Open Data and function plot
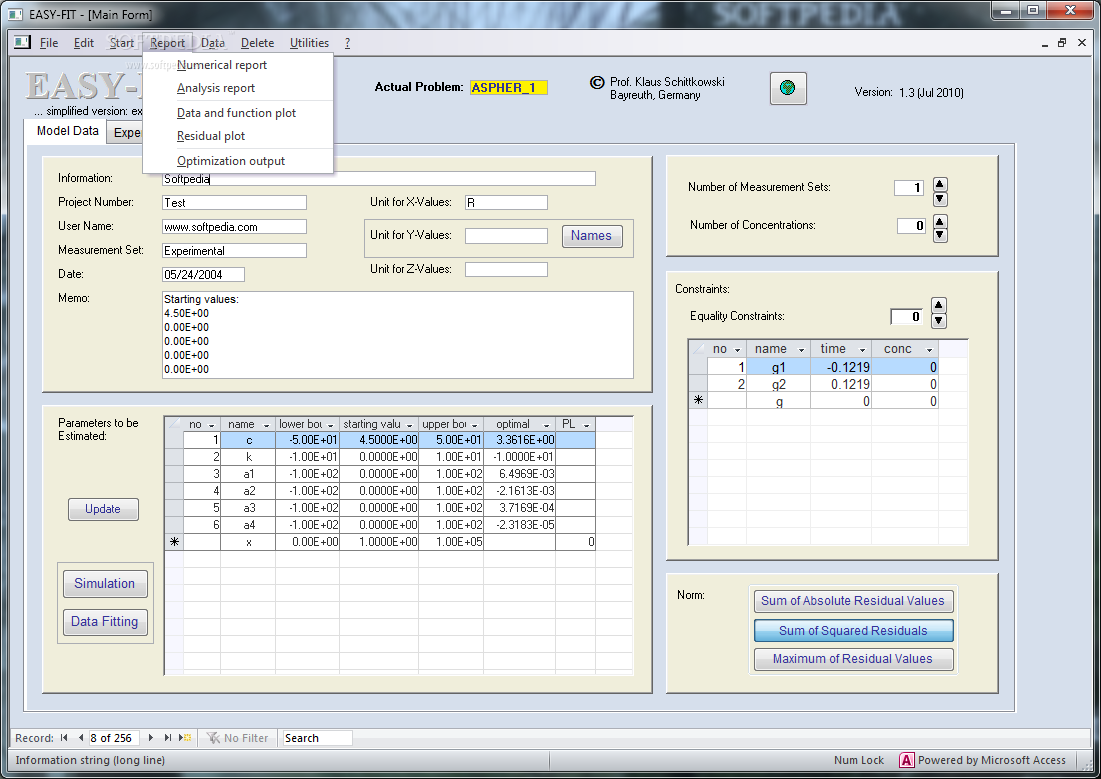Screen dimensions: 1101x779 click(237, 112)
